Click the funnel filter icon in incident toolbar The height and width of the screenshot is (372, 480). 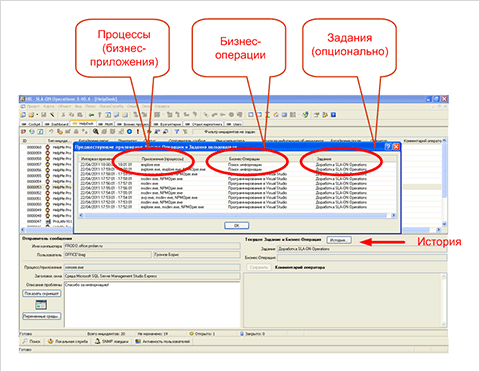177,132
